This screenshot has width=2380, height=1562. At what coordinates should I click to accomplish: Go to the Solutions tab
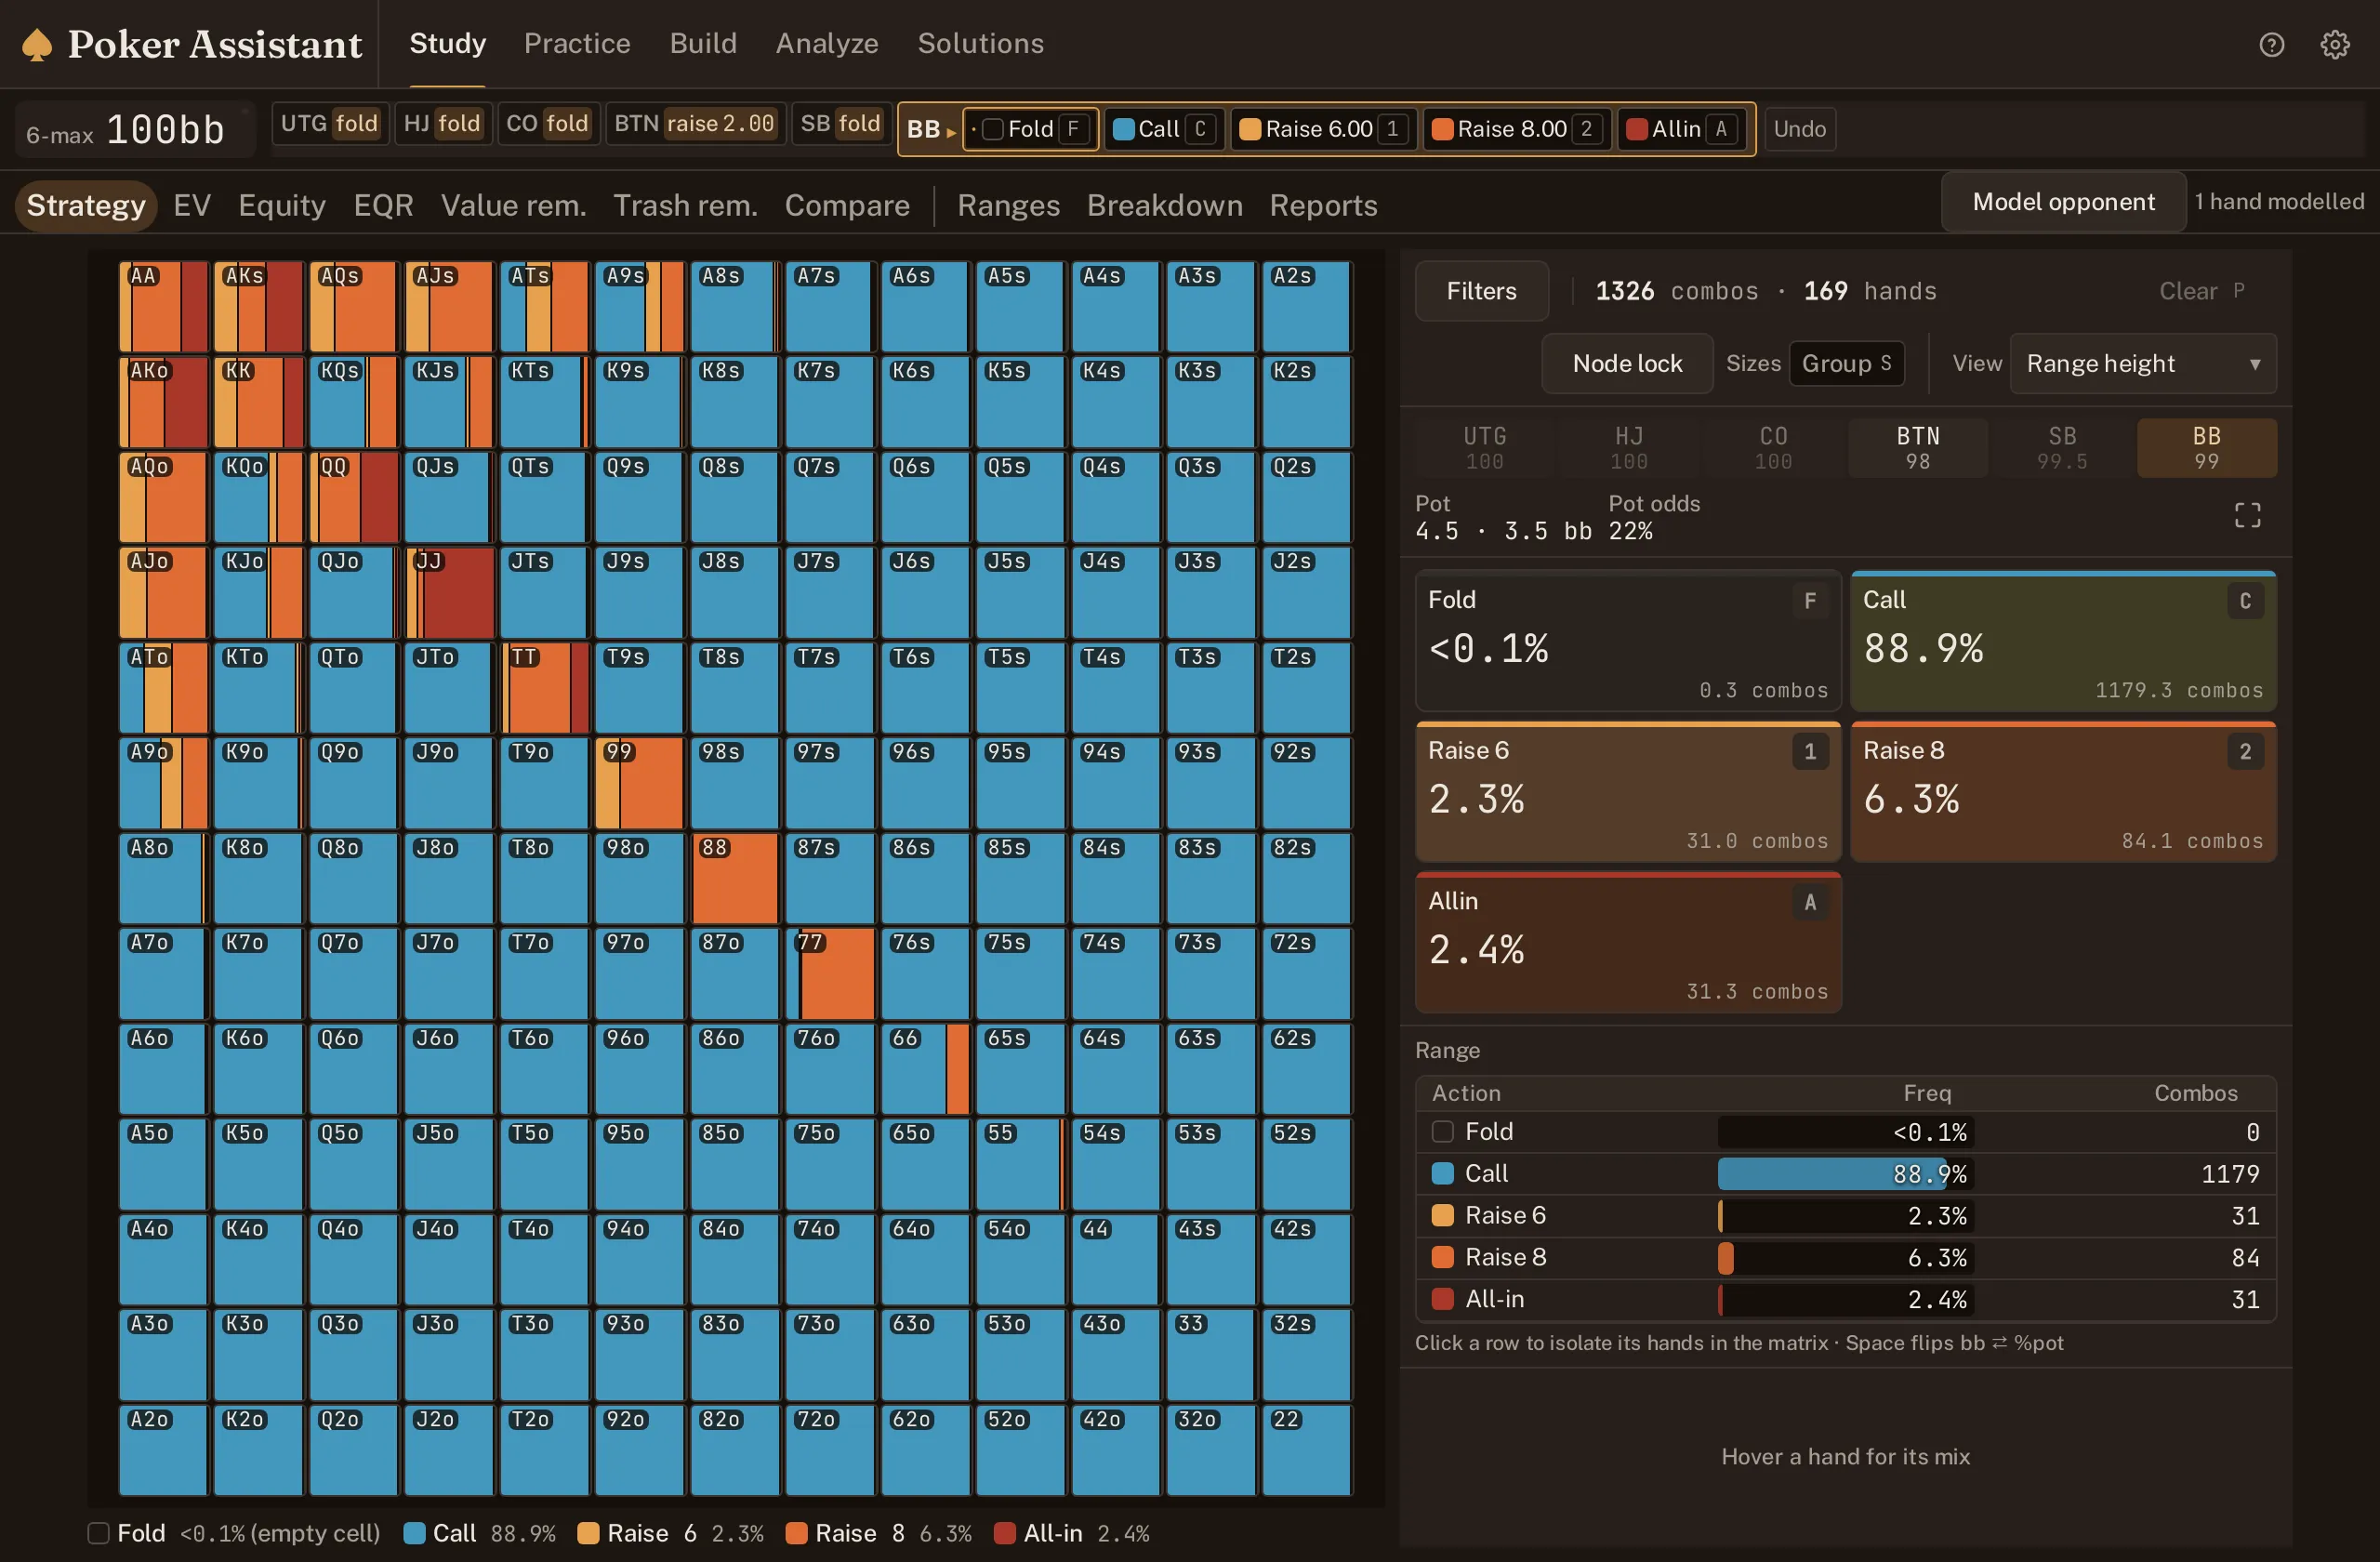point(980,43)
